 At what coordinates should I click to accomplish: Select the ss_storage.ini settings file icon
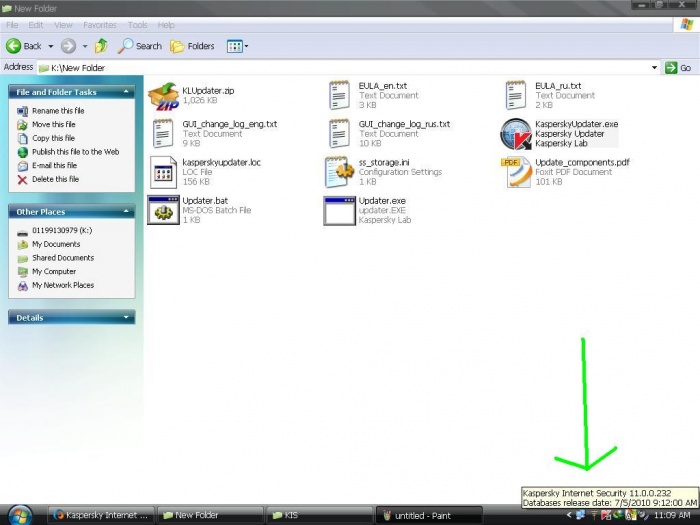pyautogui.click(x=339, y=172)
